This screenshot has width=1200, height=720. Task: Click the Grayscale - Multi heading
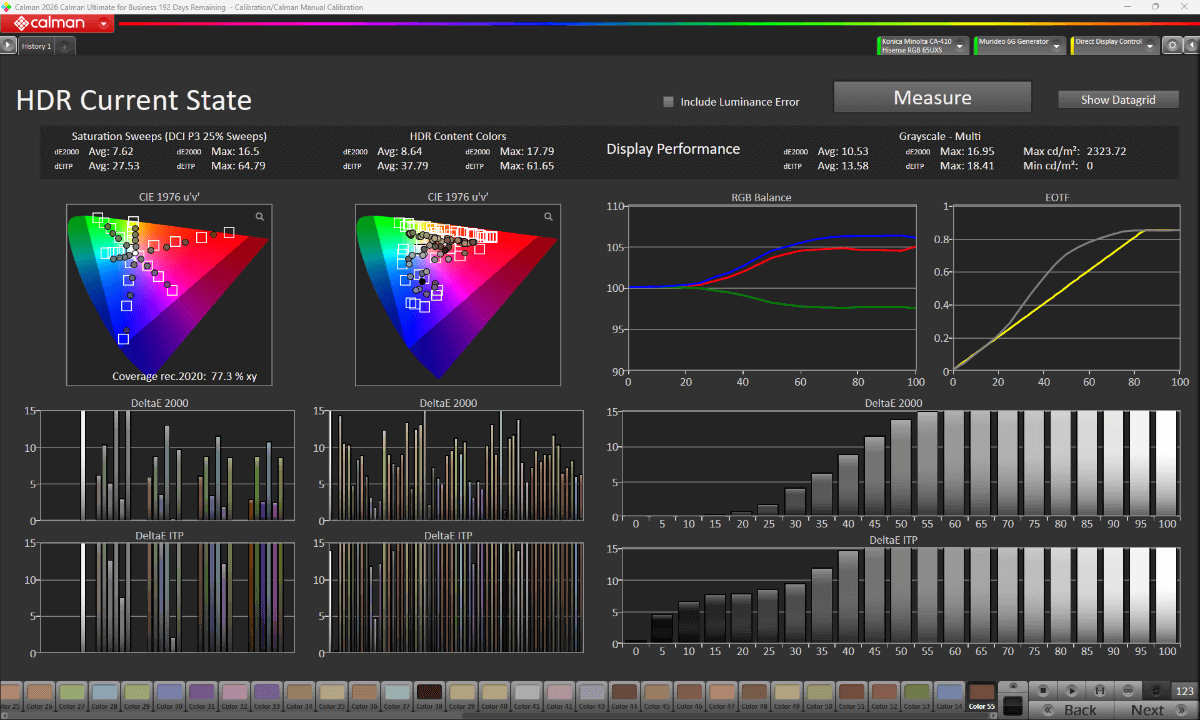coord(940,136)
